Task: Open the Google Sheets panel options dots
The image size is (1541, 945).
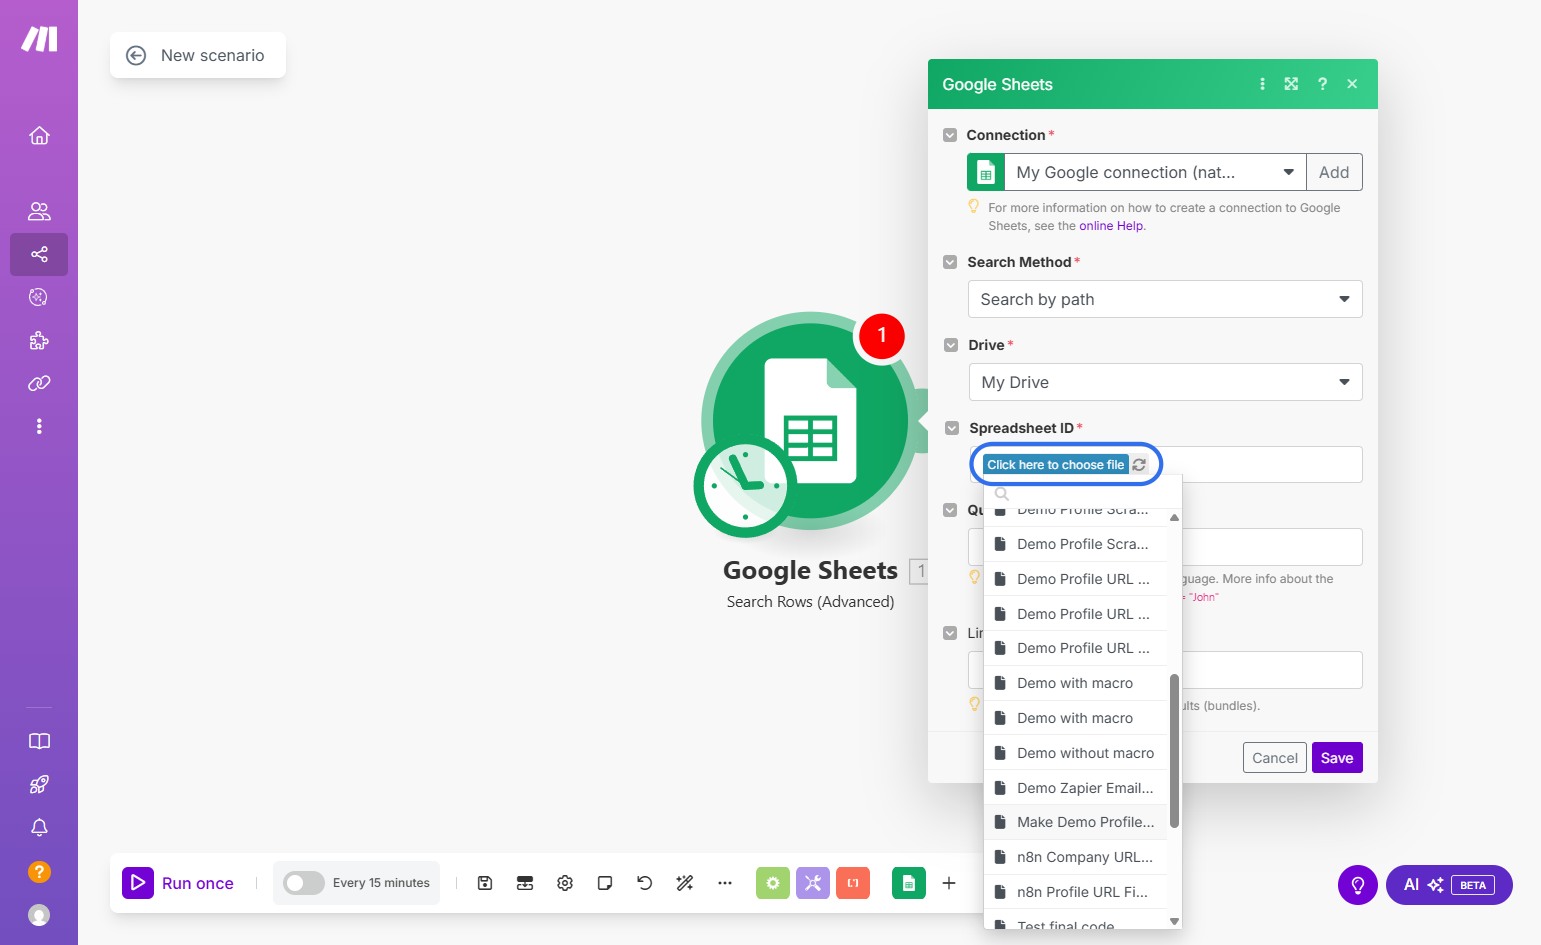Action: pyautogui.click(x=1262, y=84)
